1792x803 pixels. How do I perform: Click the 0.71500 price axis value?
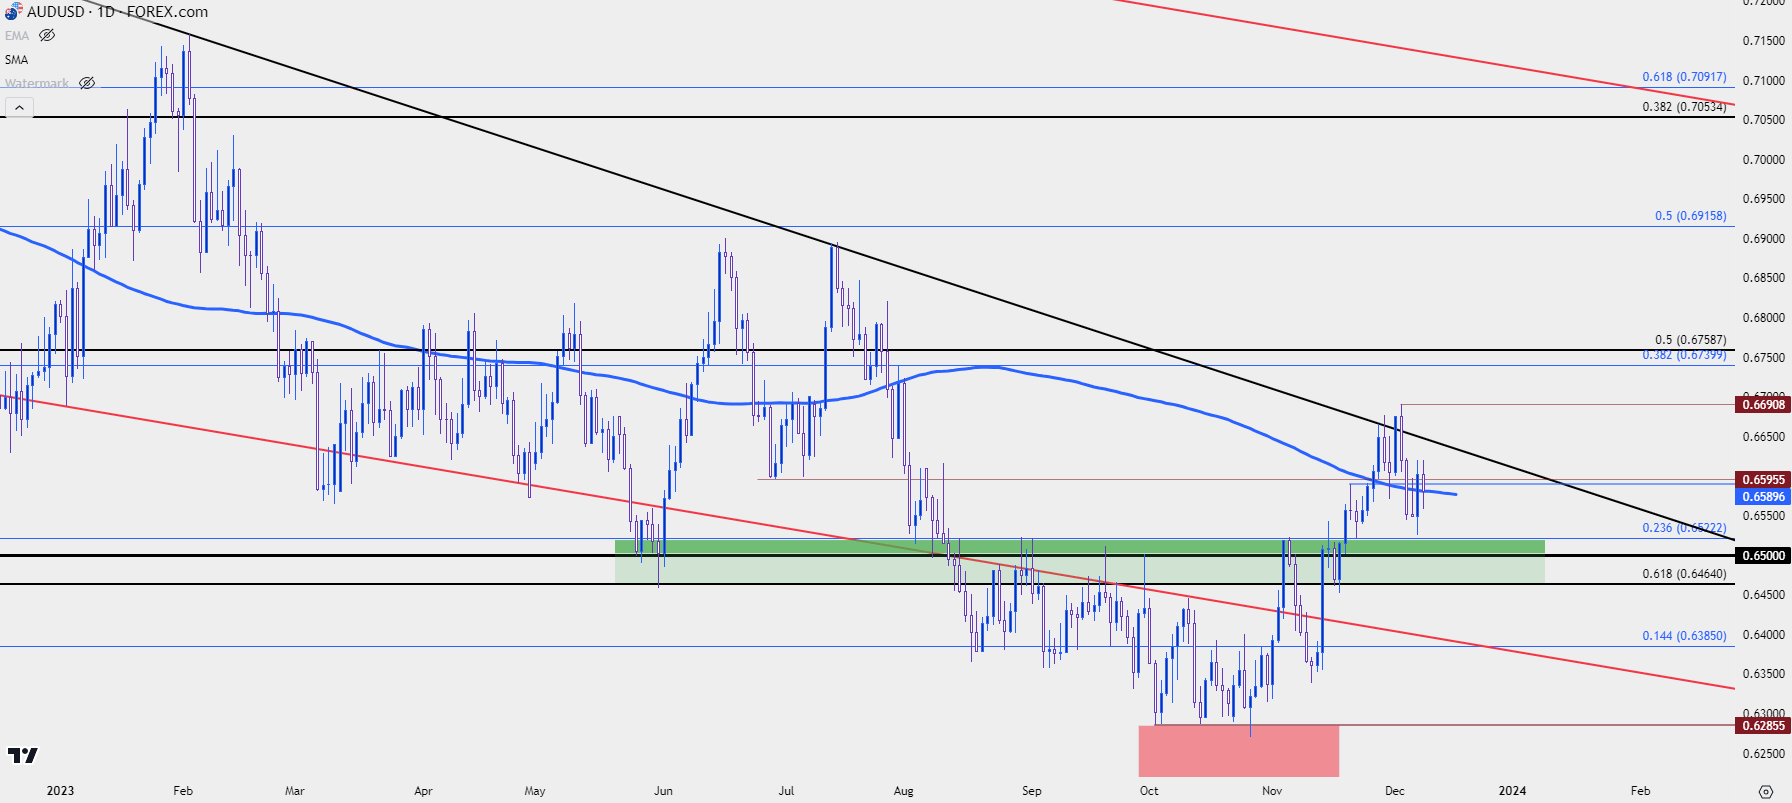(1763, 41)
